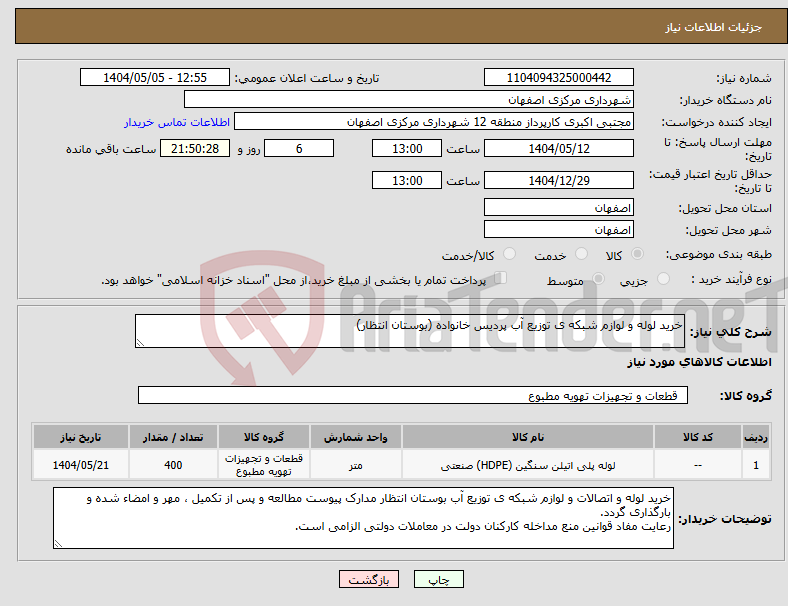Image resolution: width=788 pixels, height=606 pixels.
Task: Click the item name لوله پلی اتیلن سنگین (HDPE) صنعتی
Action: point(528,465)
